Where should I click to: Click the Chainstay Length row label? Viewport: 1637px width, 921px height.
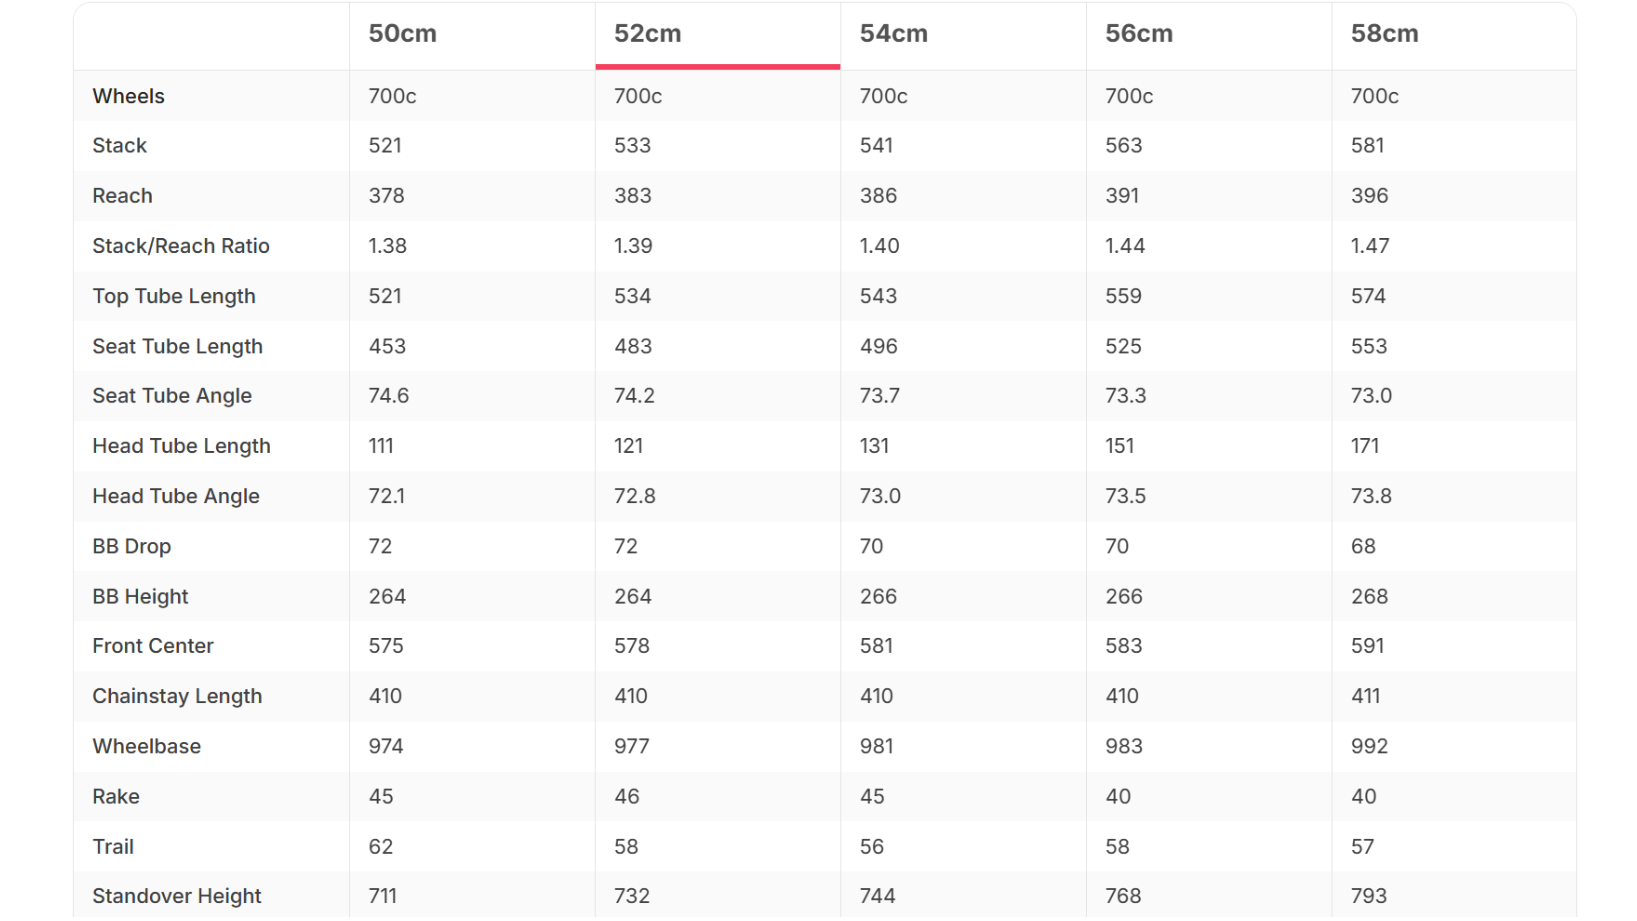tap(177, 696)
